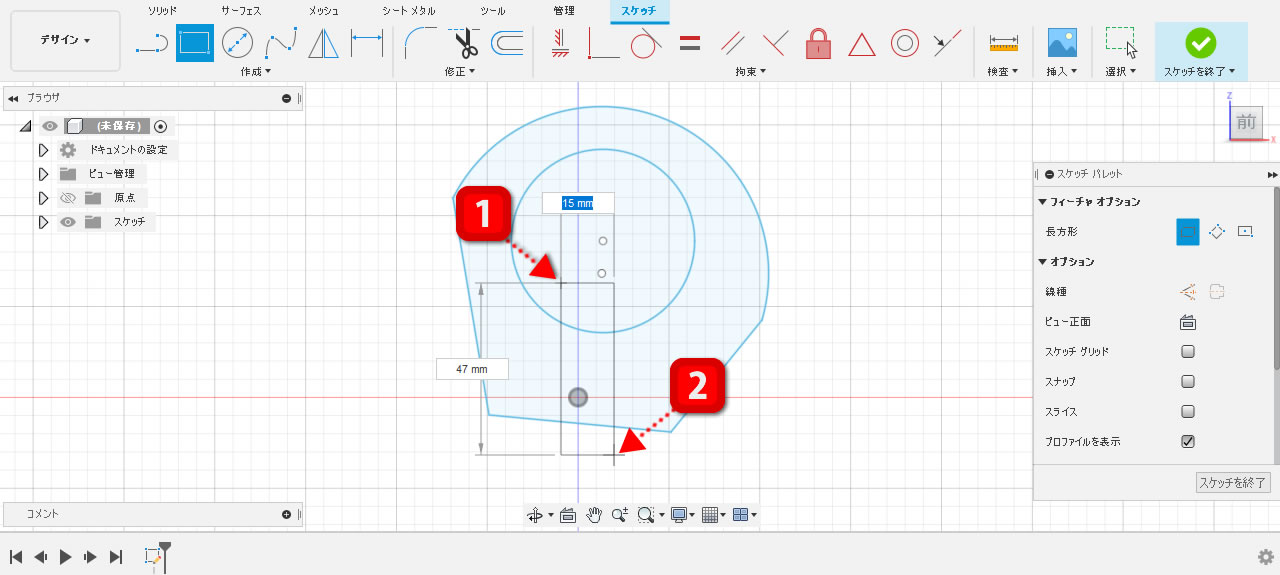
Task: Click the insert image icon
Action: [x=1061, y=43]
